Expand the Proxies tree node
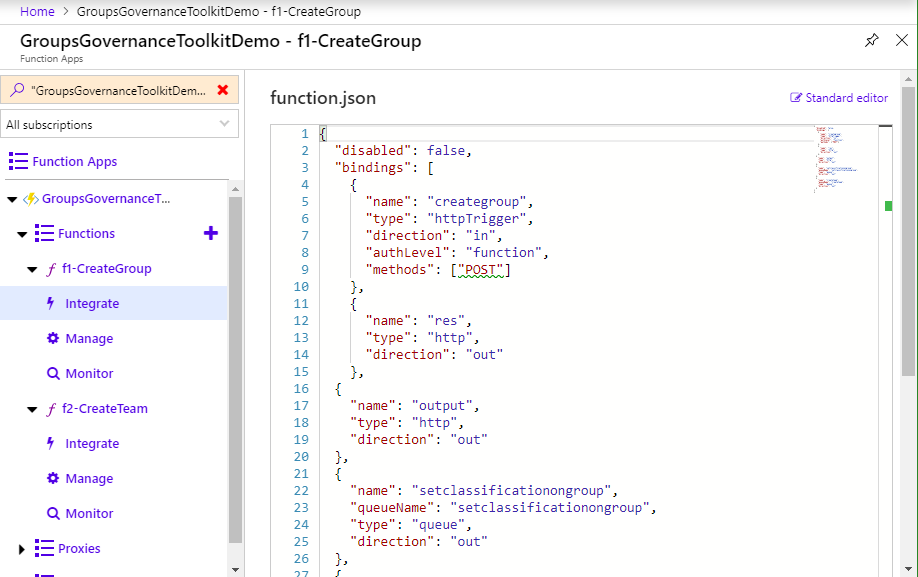The width and height of the screenshot is (918, 577). click(x=22, y=549)
